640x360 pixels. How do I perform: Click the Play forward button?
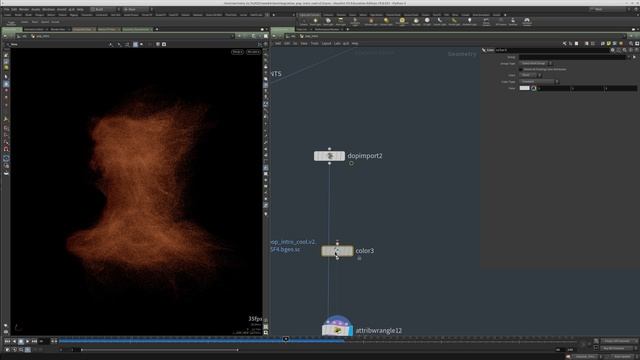pos(27,341)
